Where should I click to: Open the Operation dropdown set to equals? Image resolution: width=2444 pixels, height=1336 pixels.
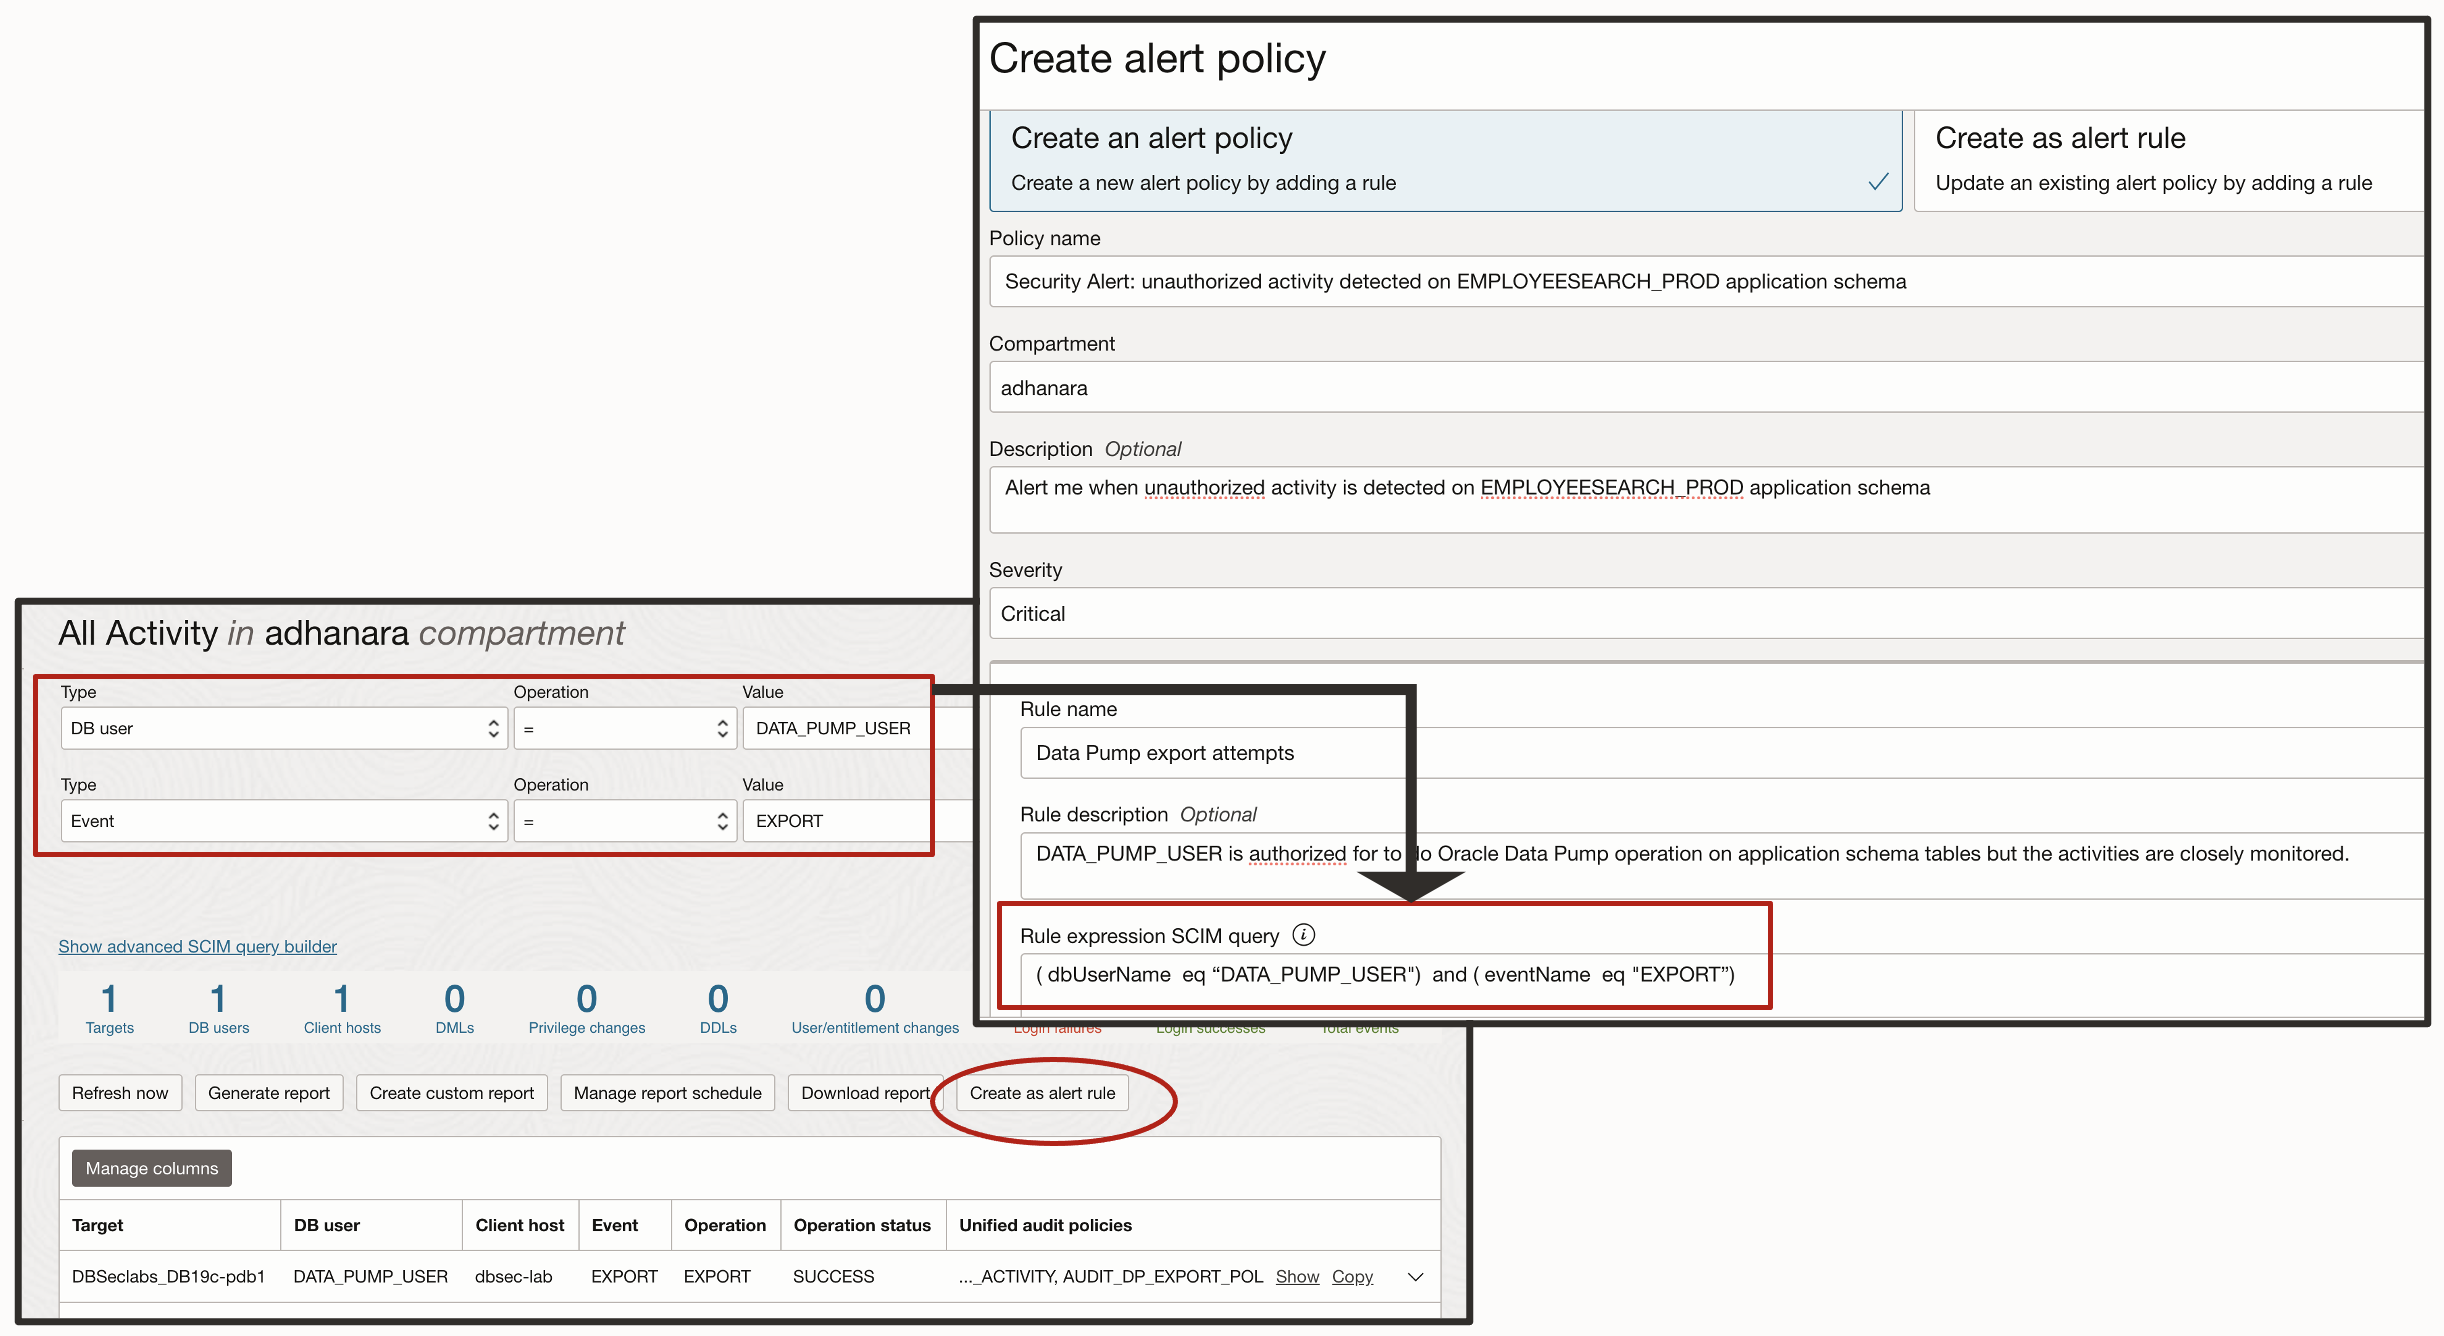(624, 728)
